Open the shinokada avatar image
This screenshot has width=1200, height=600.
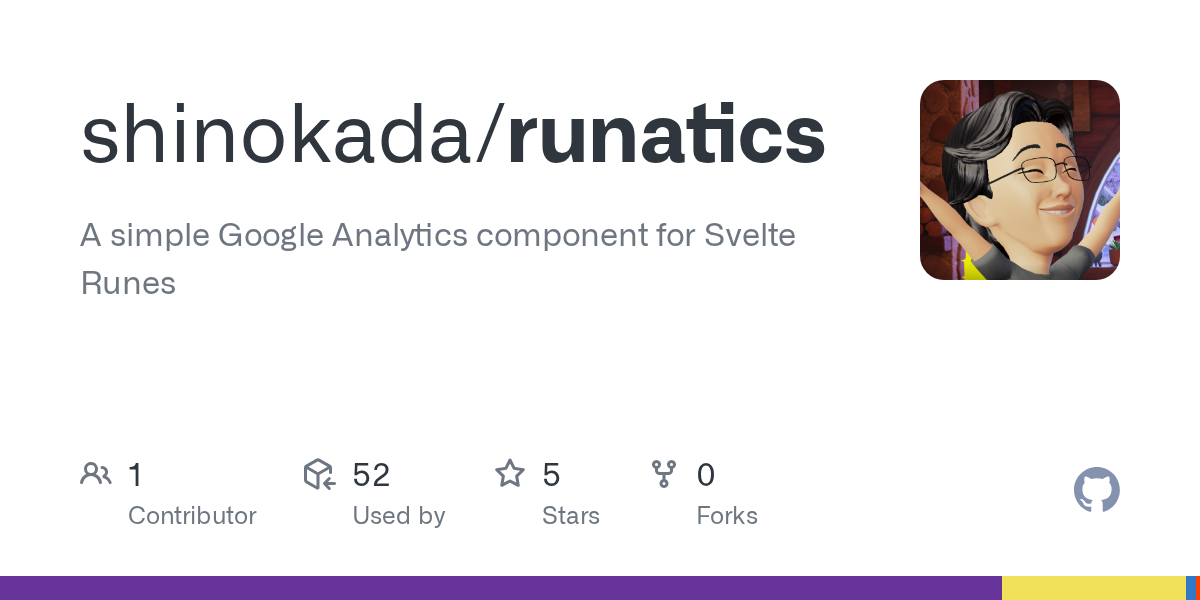click(x=1019, y=180)
